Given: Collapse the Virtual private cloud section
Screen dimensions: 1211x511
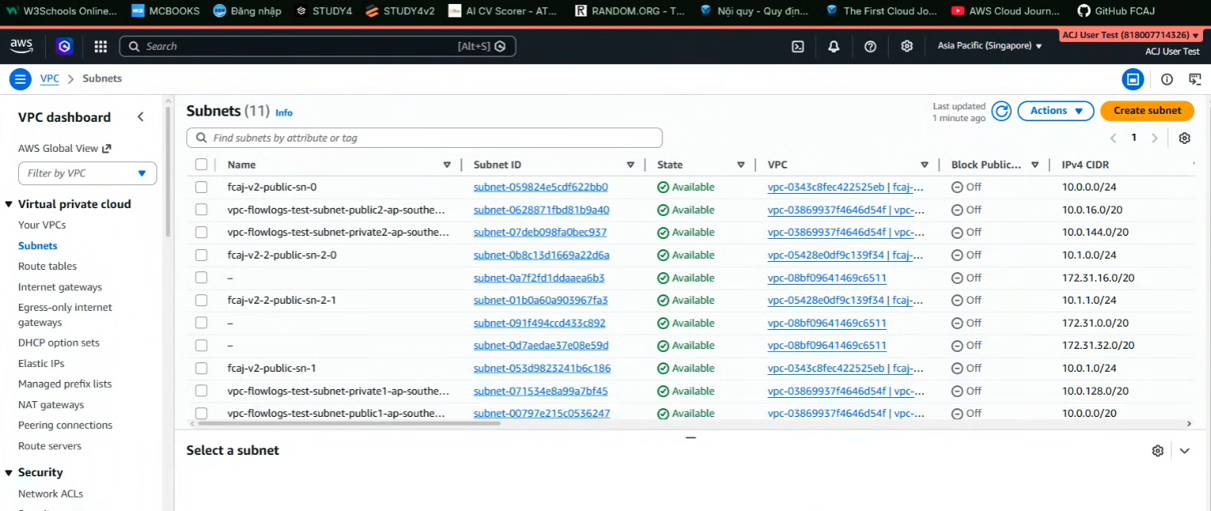Looking at the screenshot, I should (9, 204).
